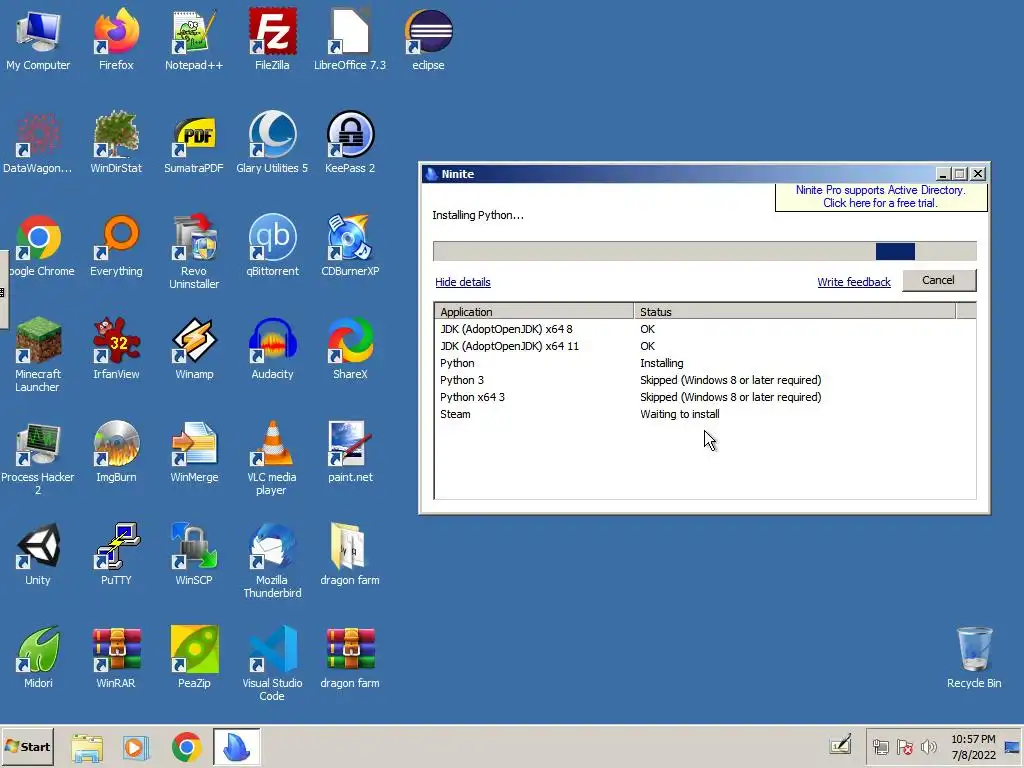This screenshot has height=768, width=1024.
Task: Select the Python x64 3 row
Action: [705, 397]
